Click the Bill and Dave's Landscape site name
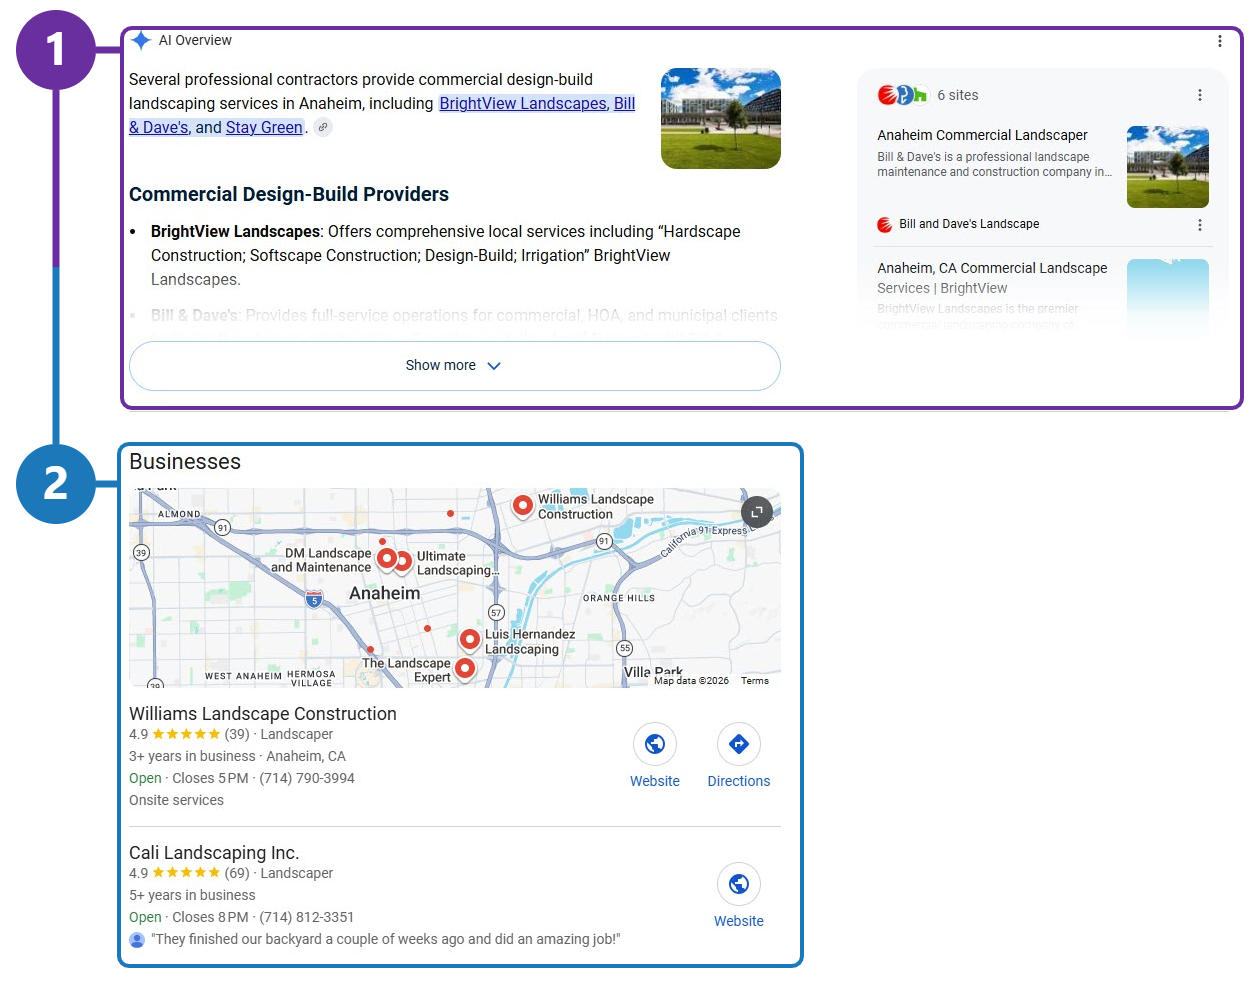 click(x=969, y=224)
